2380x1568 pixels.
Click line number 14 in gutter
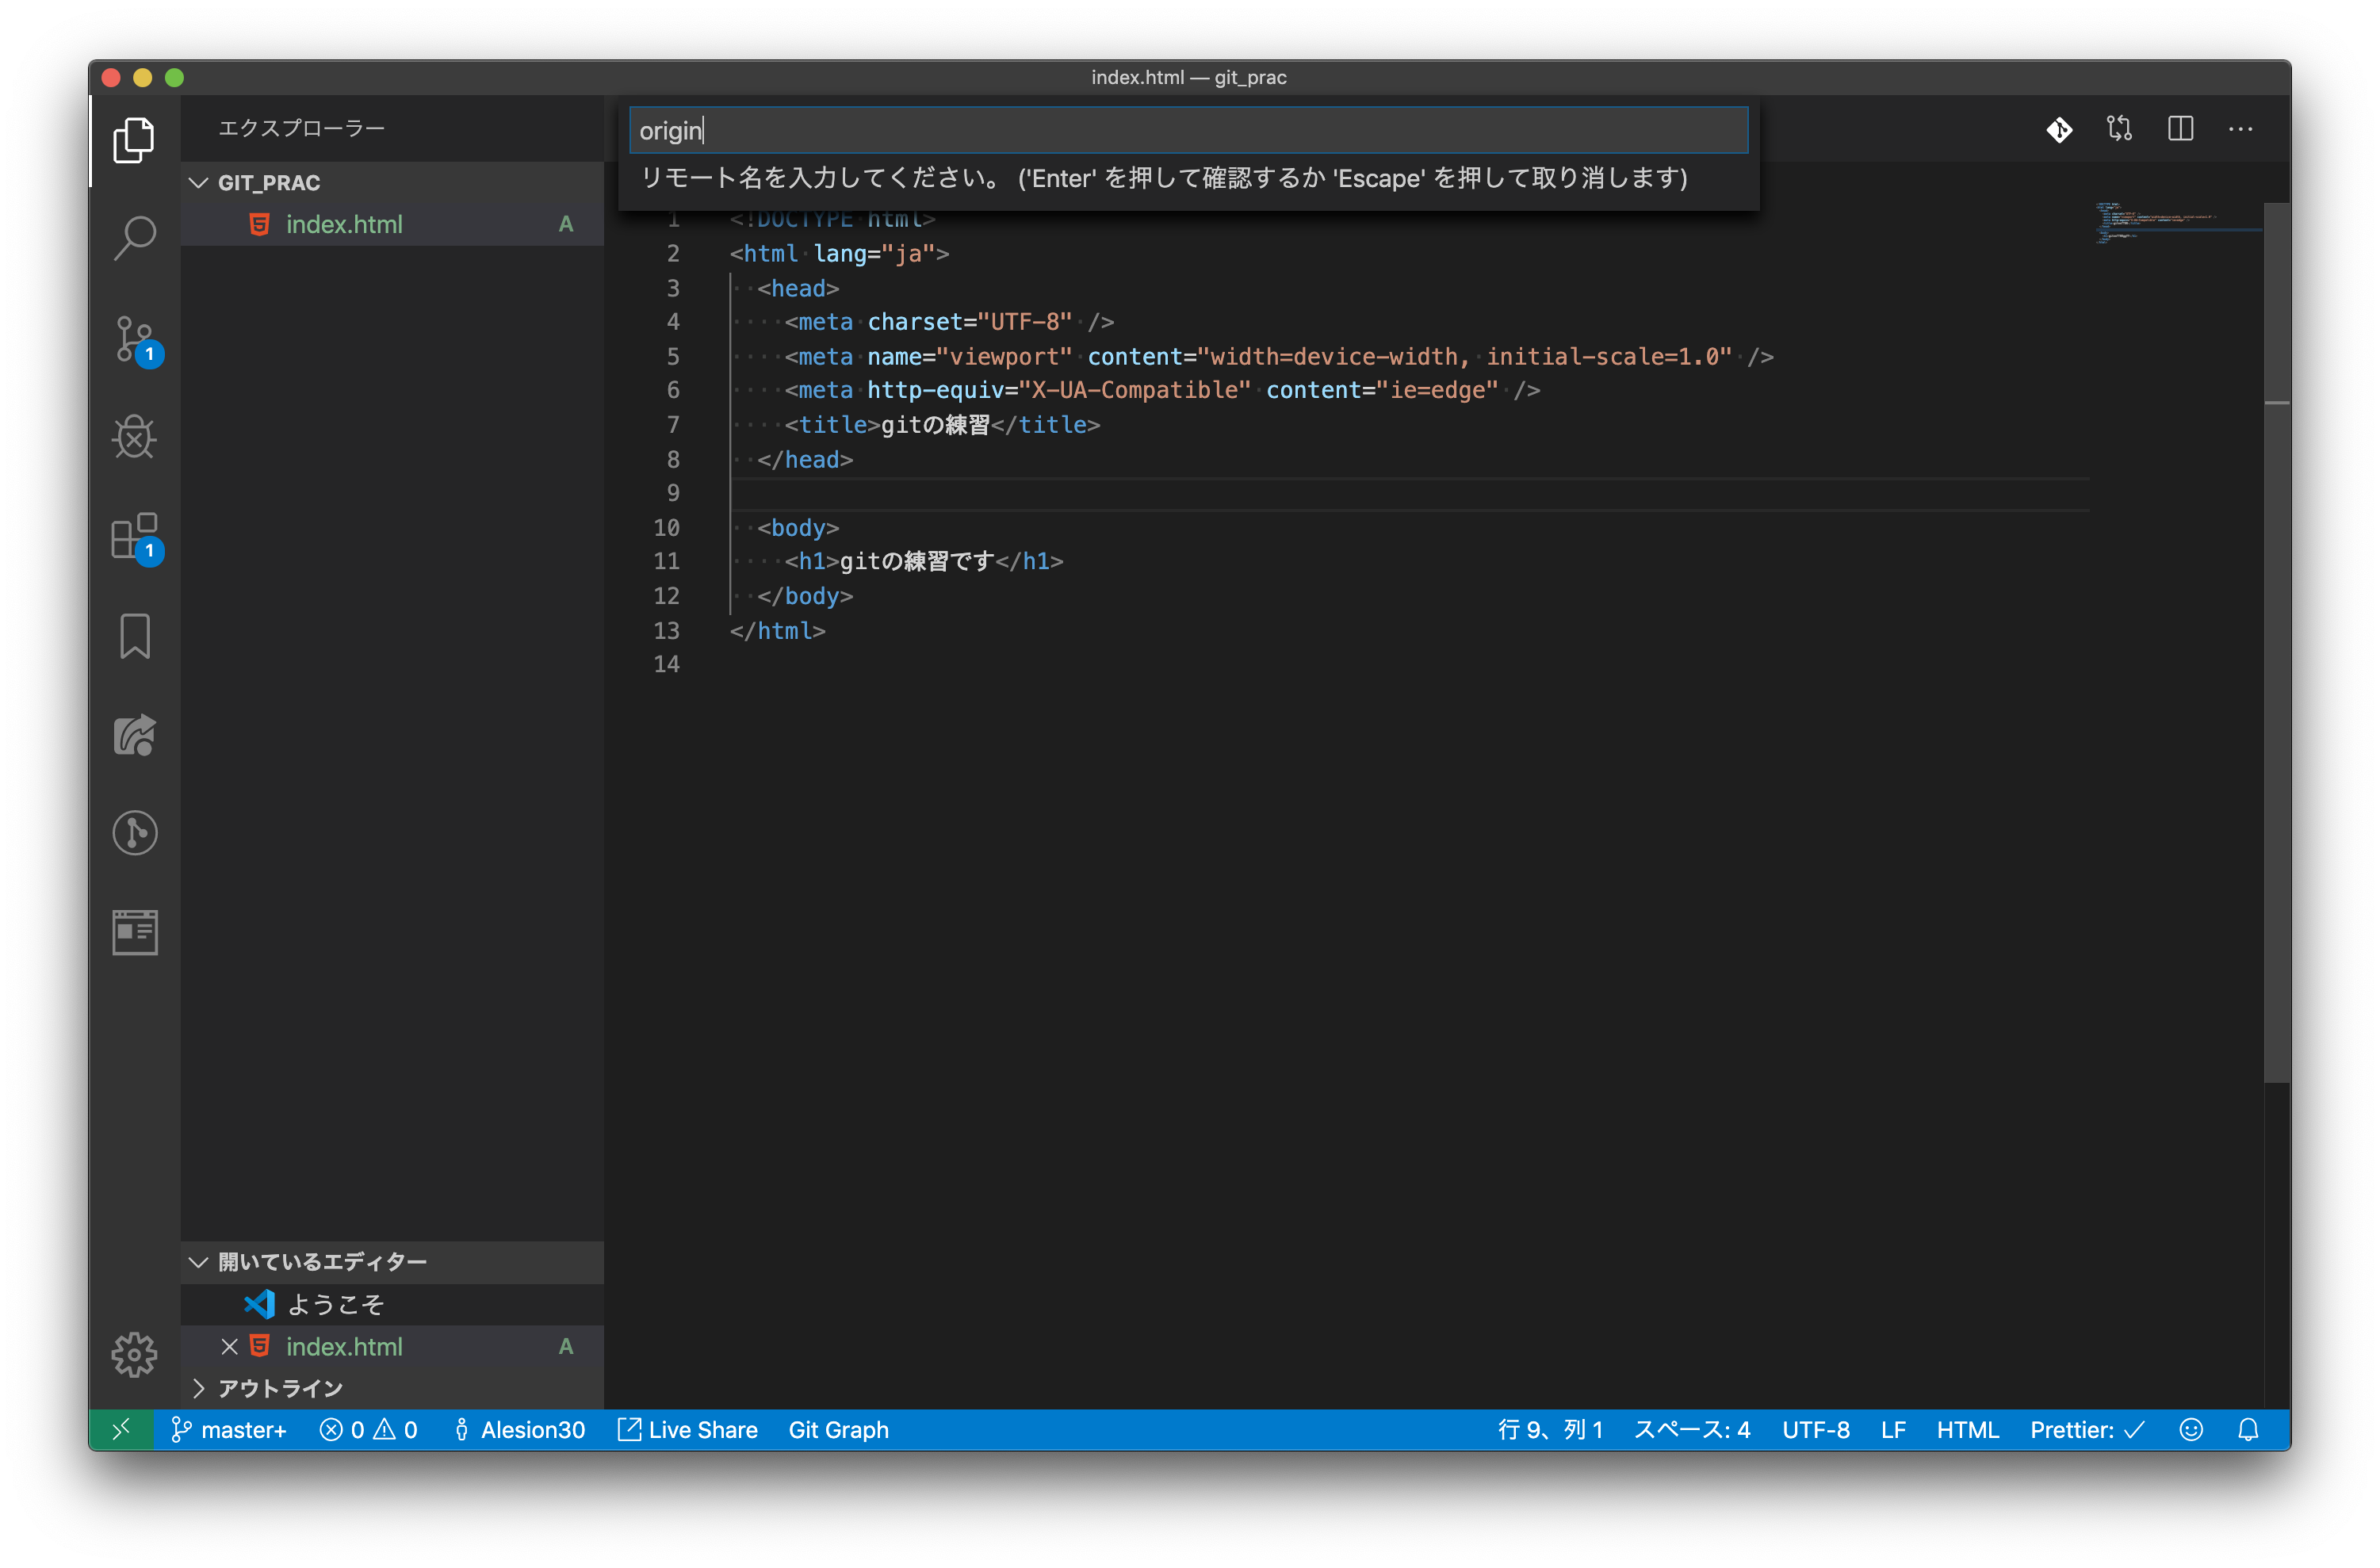tap(666, 664)
